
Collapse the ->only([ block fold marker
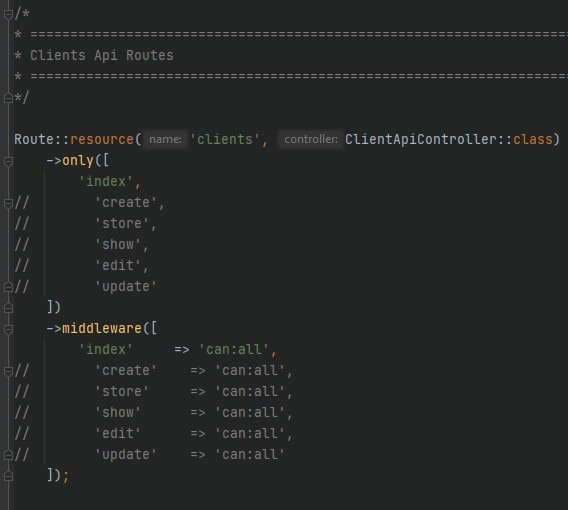(x=8, y=161)
